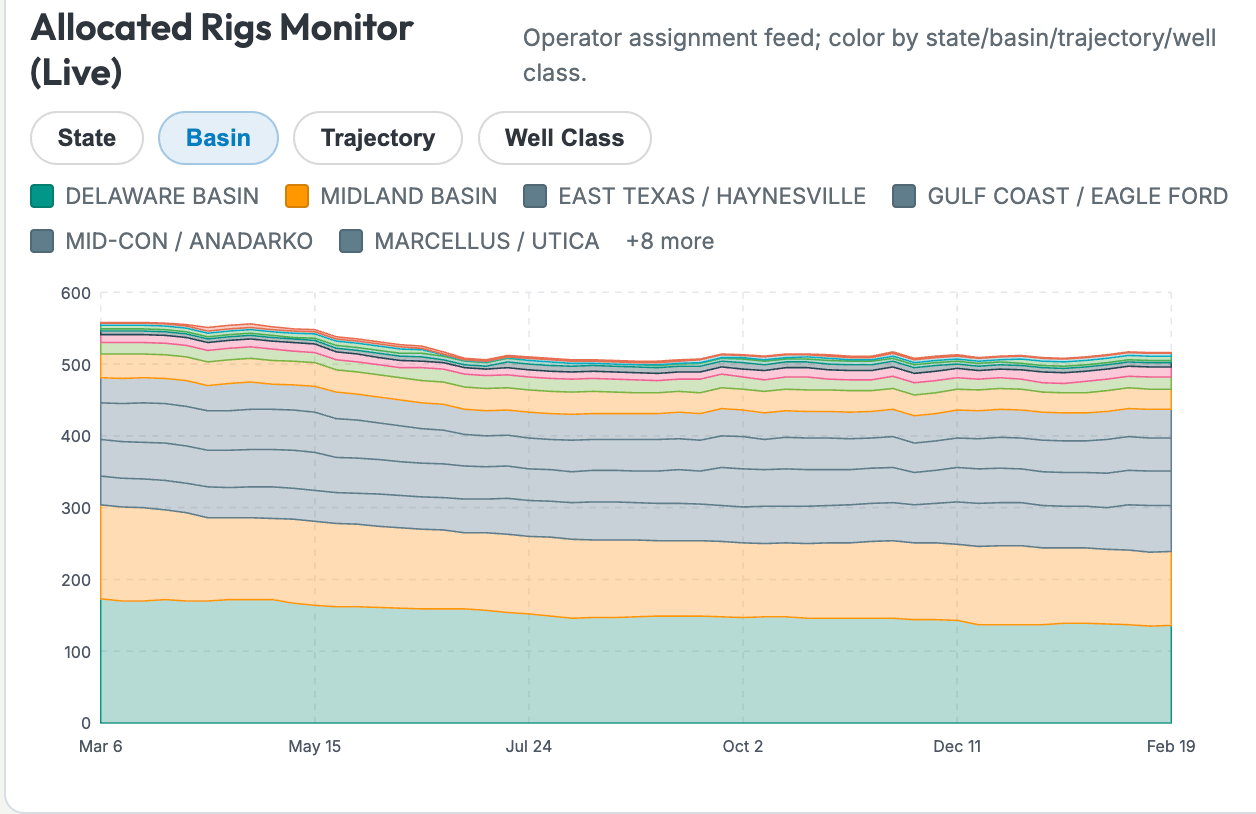Screen dimensions: 1256x814
Task: Toggle EAST TEXAS / HAYNESVILLE legend label
Action: pyautogui.click(x=712, y=196)
